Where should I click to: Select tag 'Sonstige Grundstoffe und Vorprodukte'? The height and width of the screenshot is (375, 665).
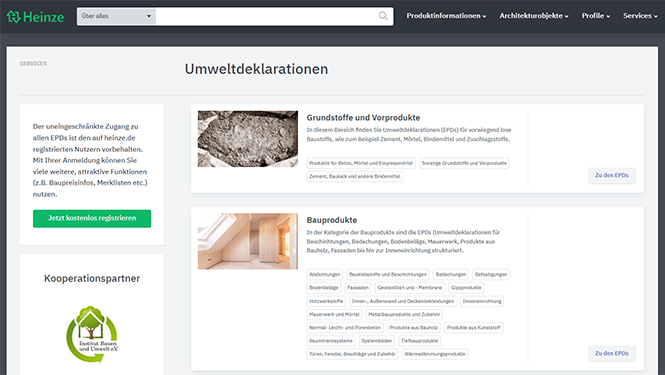pyautogui.click(x=464, y=163)
